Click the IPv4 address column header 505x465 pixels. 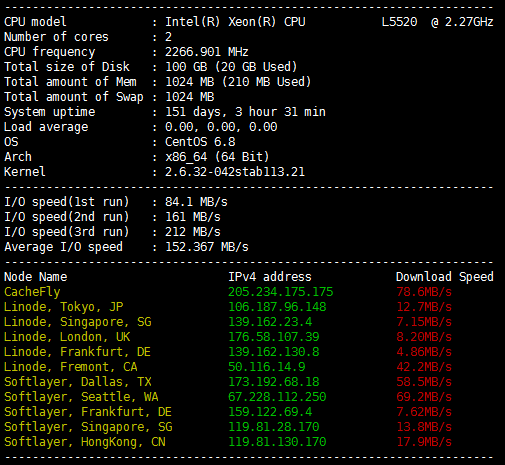click(x=270, y=277)
